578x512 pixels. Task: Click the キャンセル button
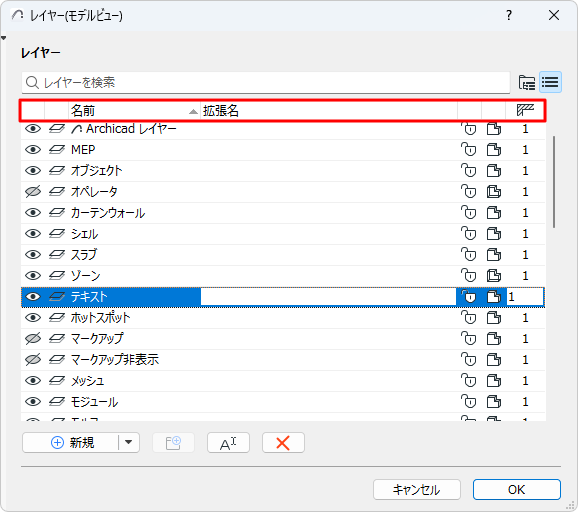pos(417,490)
